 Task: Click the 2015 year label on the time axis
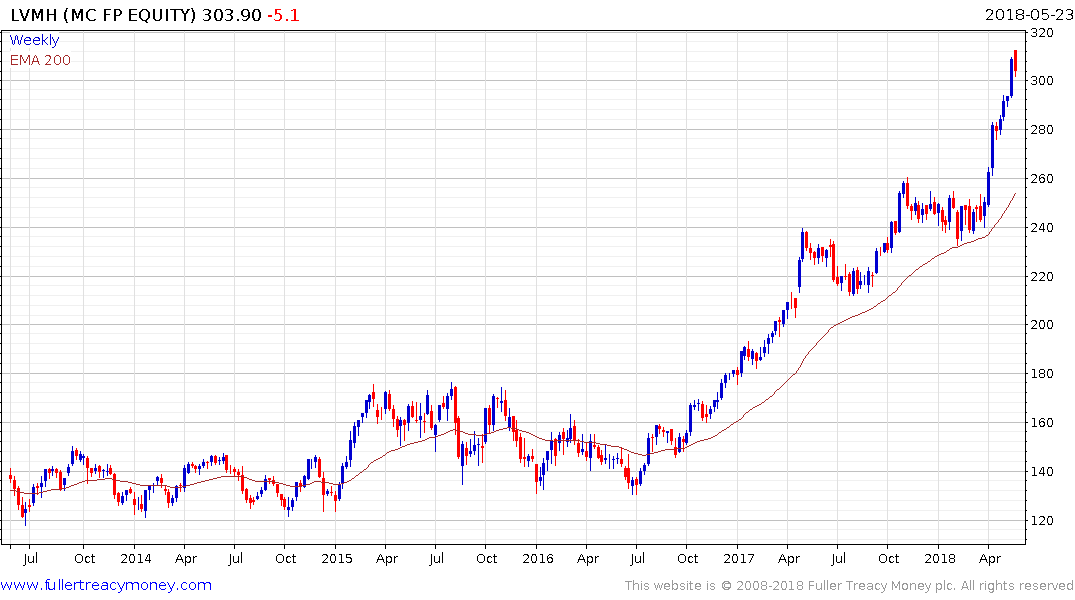click(x=337, y=559)
